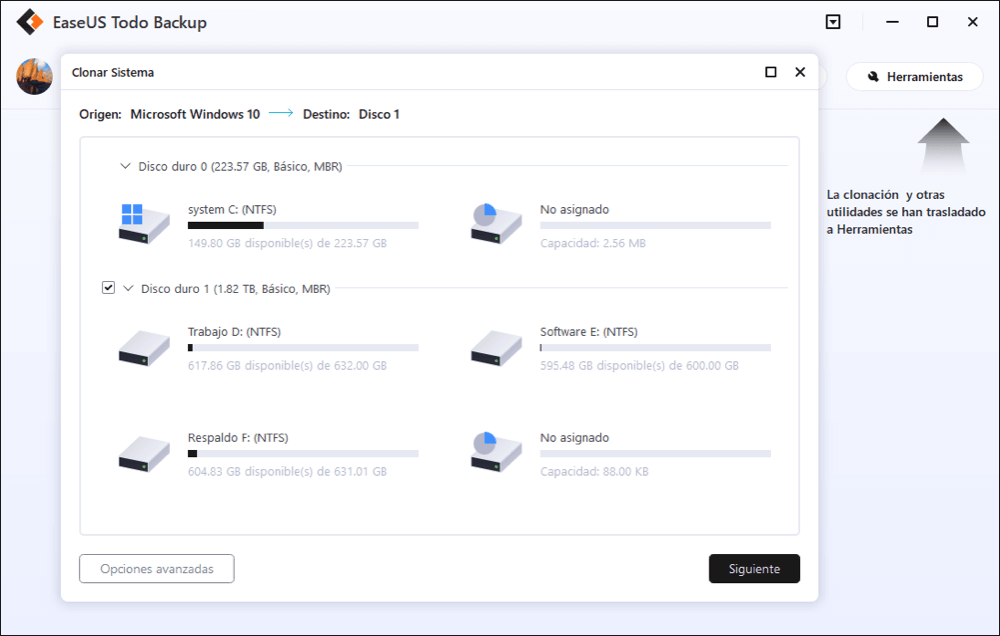Screen dimensions: 1000x636
Task: Click '617.86 GB disponible(s) de 632.00 GB' text
Action: coord(287,366)
